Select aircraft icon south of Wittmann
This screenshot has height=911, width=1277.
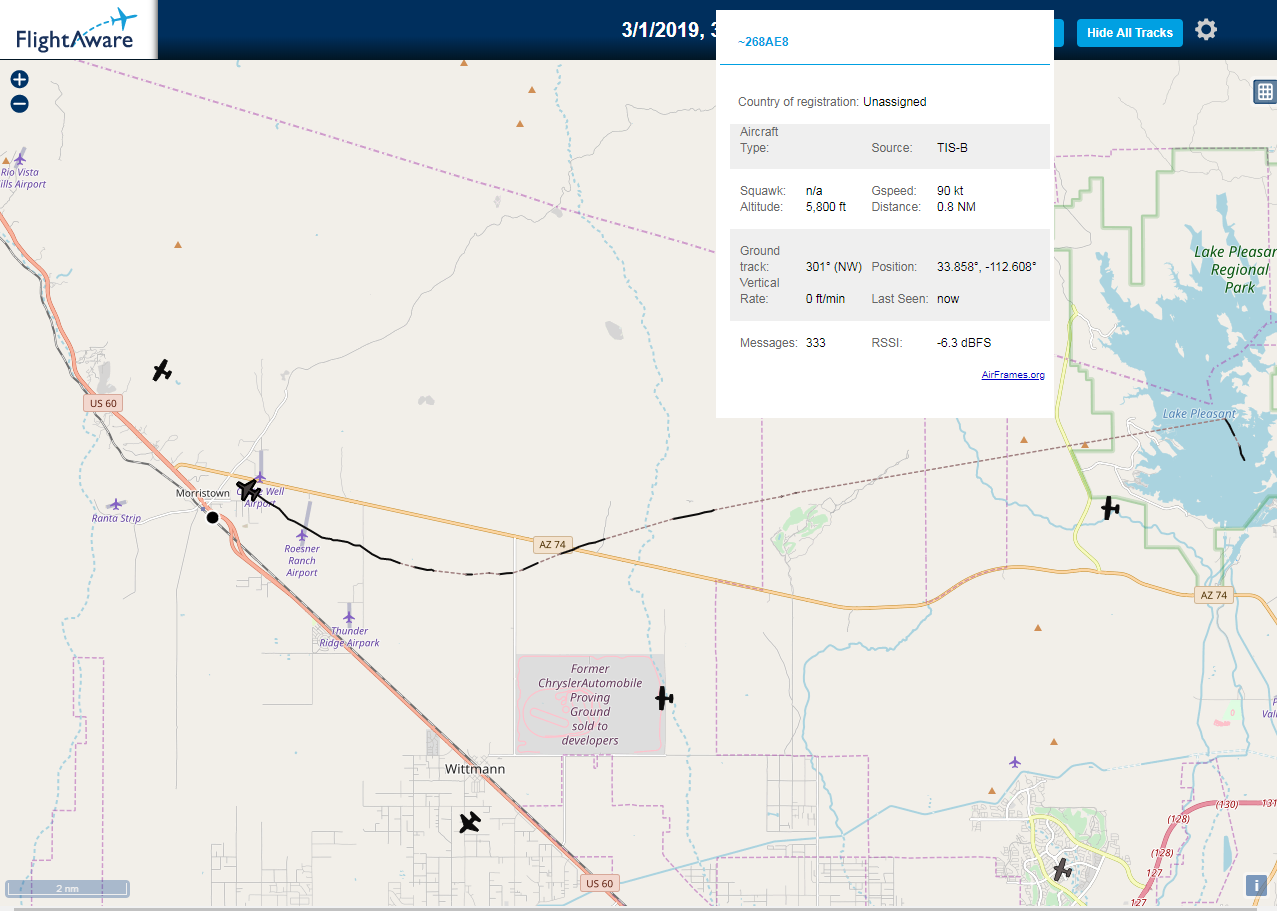point(470,822)
